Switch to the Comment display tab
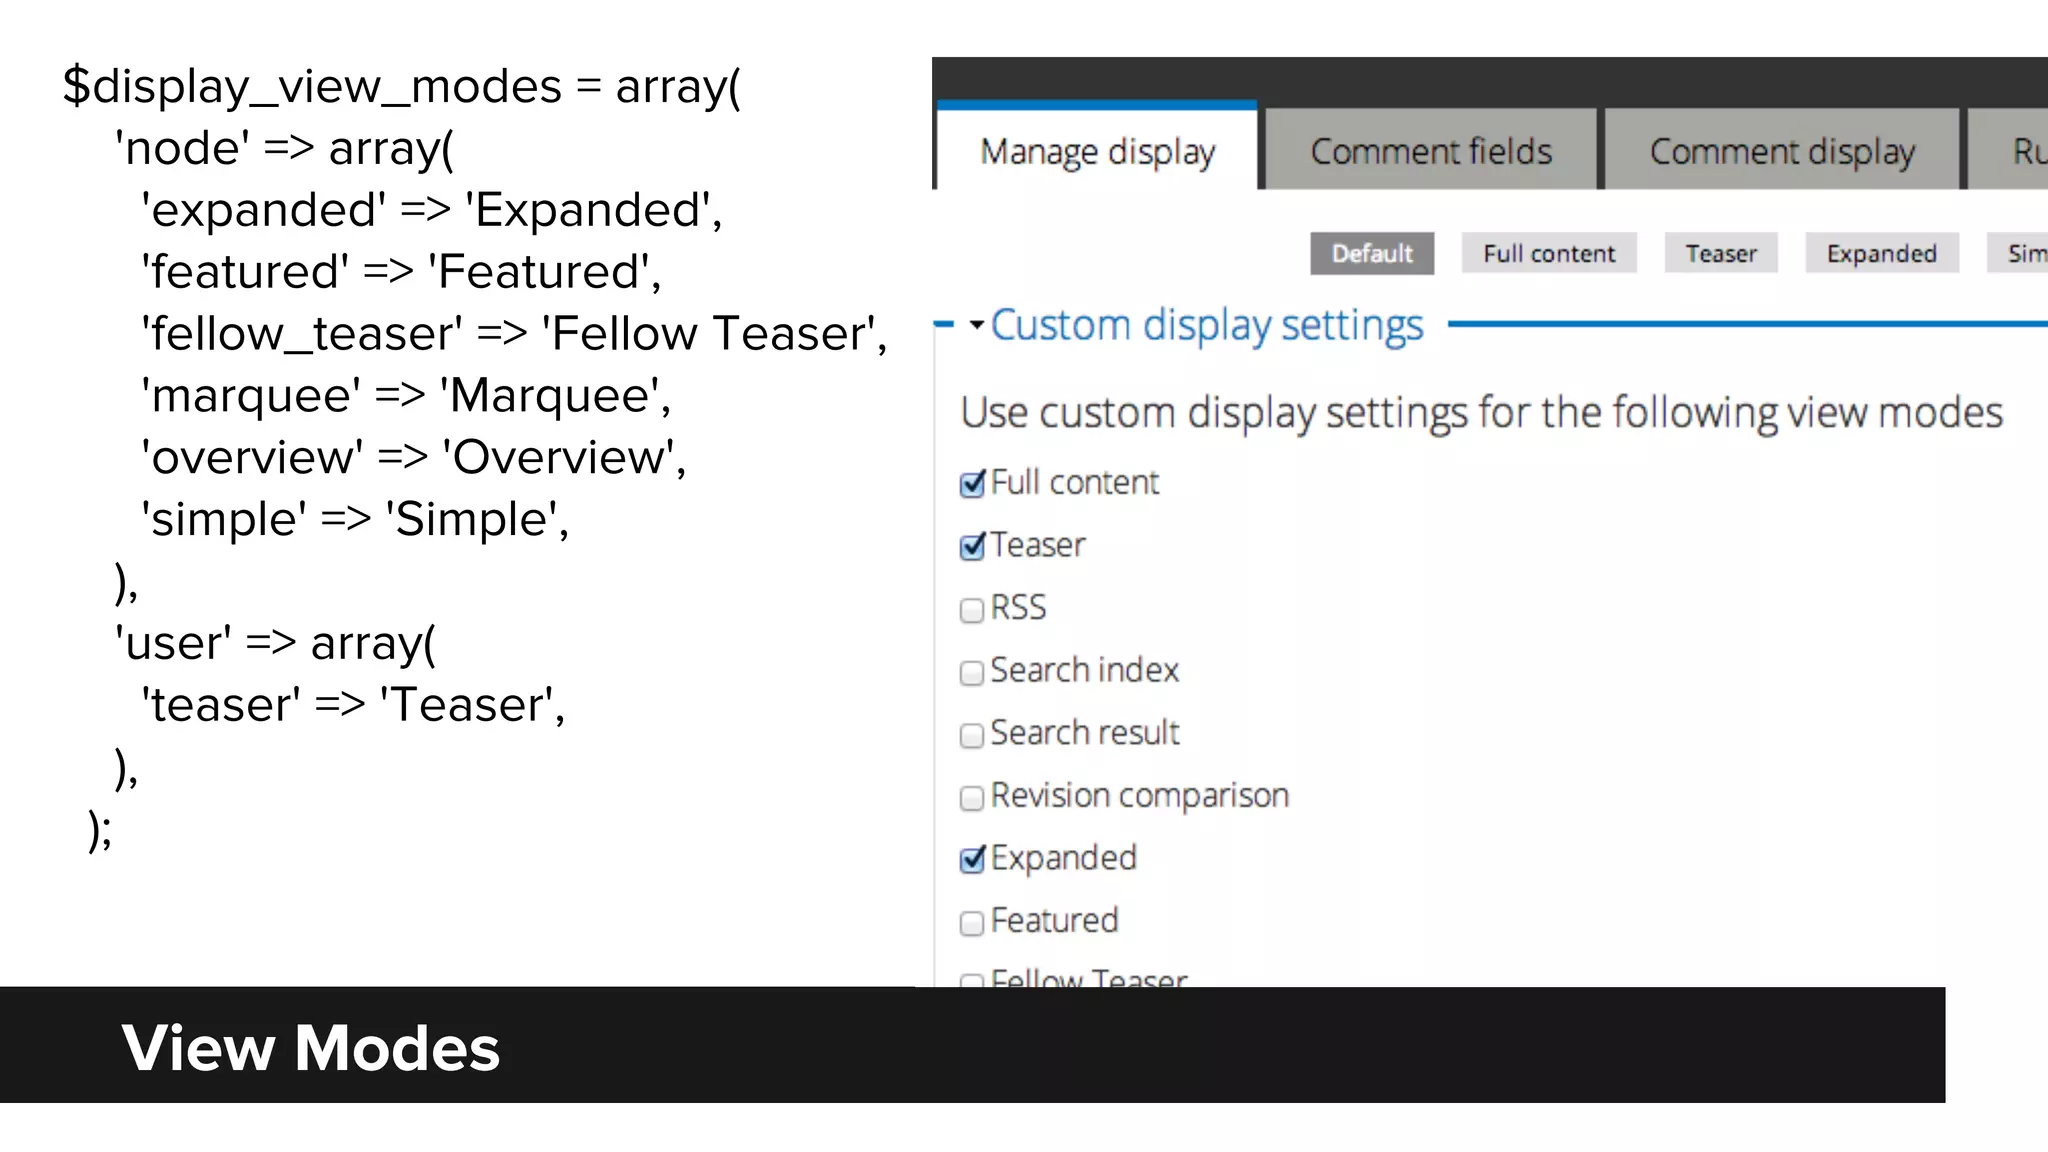 pyautogui.click(x=1782, y=149)
